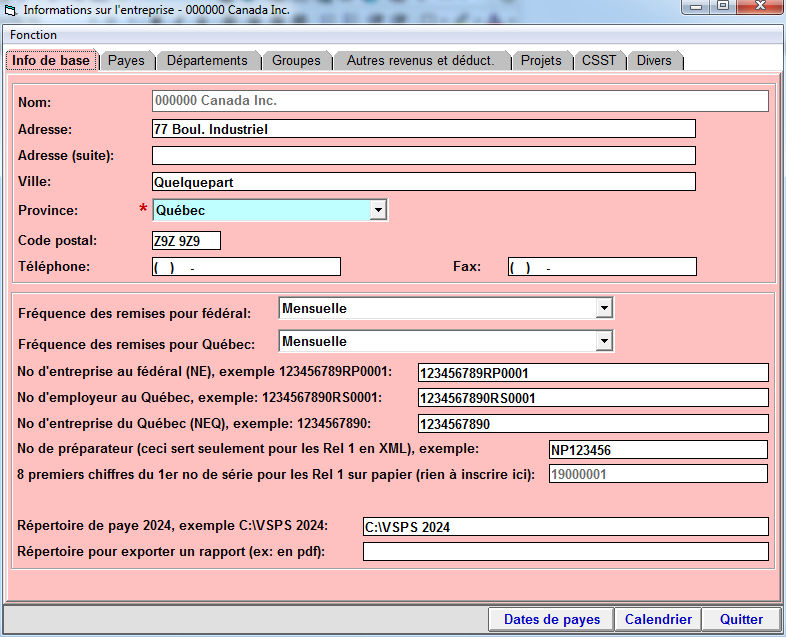Open Québec remittance frequency dropdown
786x637 pixels.
point(603,342)
